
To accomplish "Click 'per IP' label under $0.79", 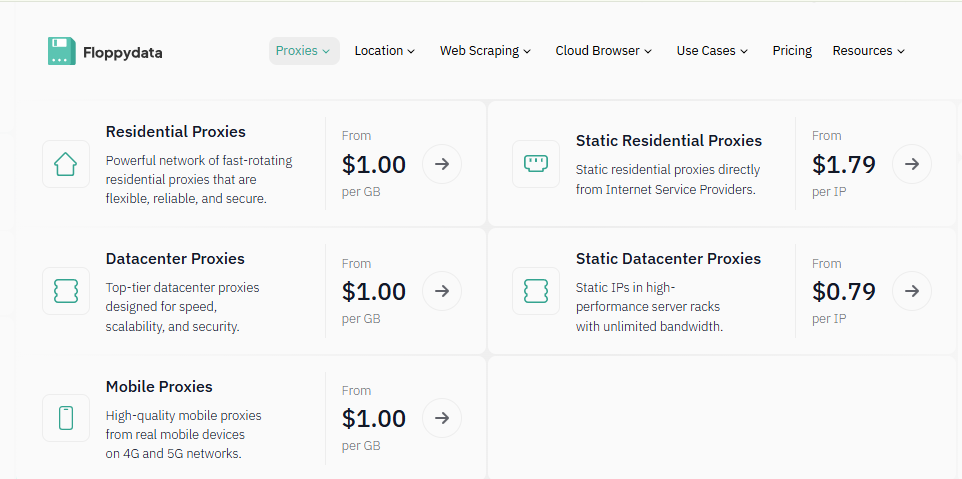I will tap(829, 319).
